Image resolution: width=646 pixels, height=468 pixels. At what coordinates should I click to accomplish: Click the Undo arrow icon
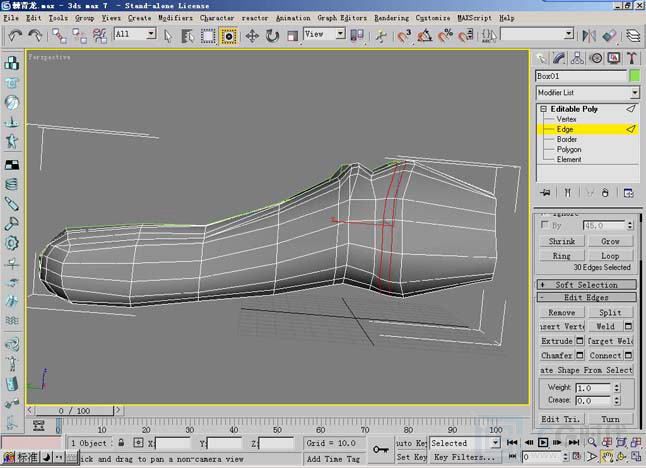point(15,36)
